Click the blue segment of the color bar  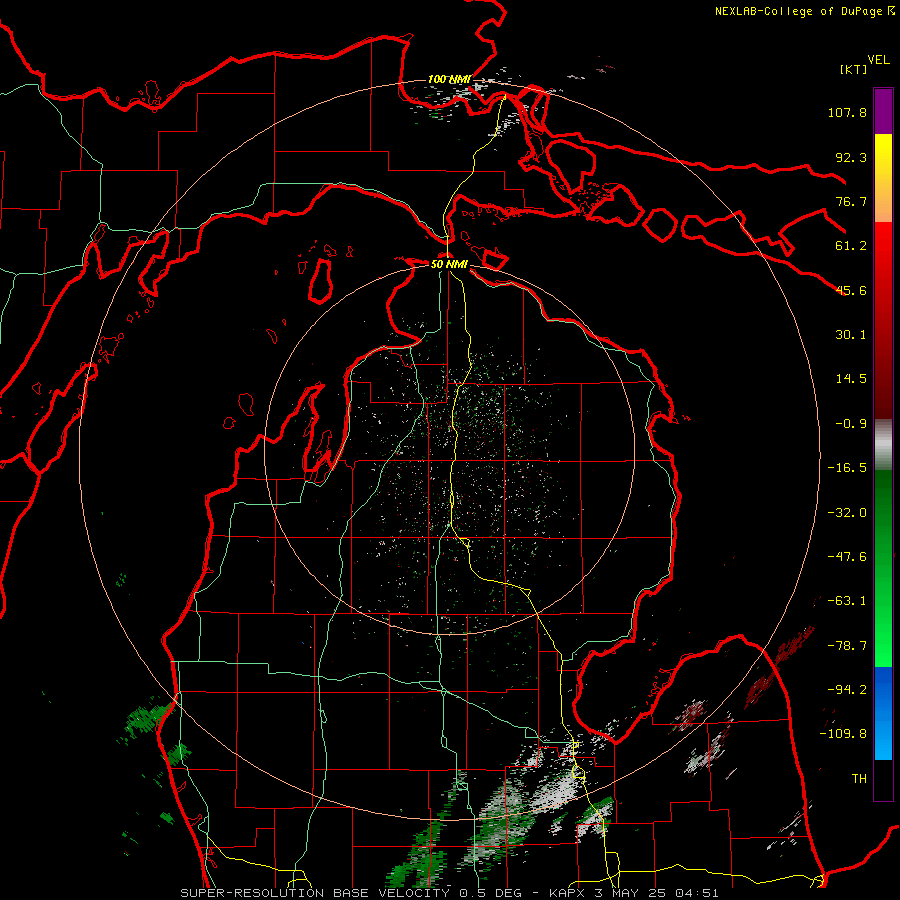(883, 713)
